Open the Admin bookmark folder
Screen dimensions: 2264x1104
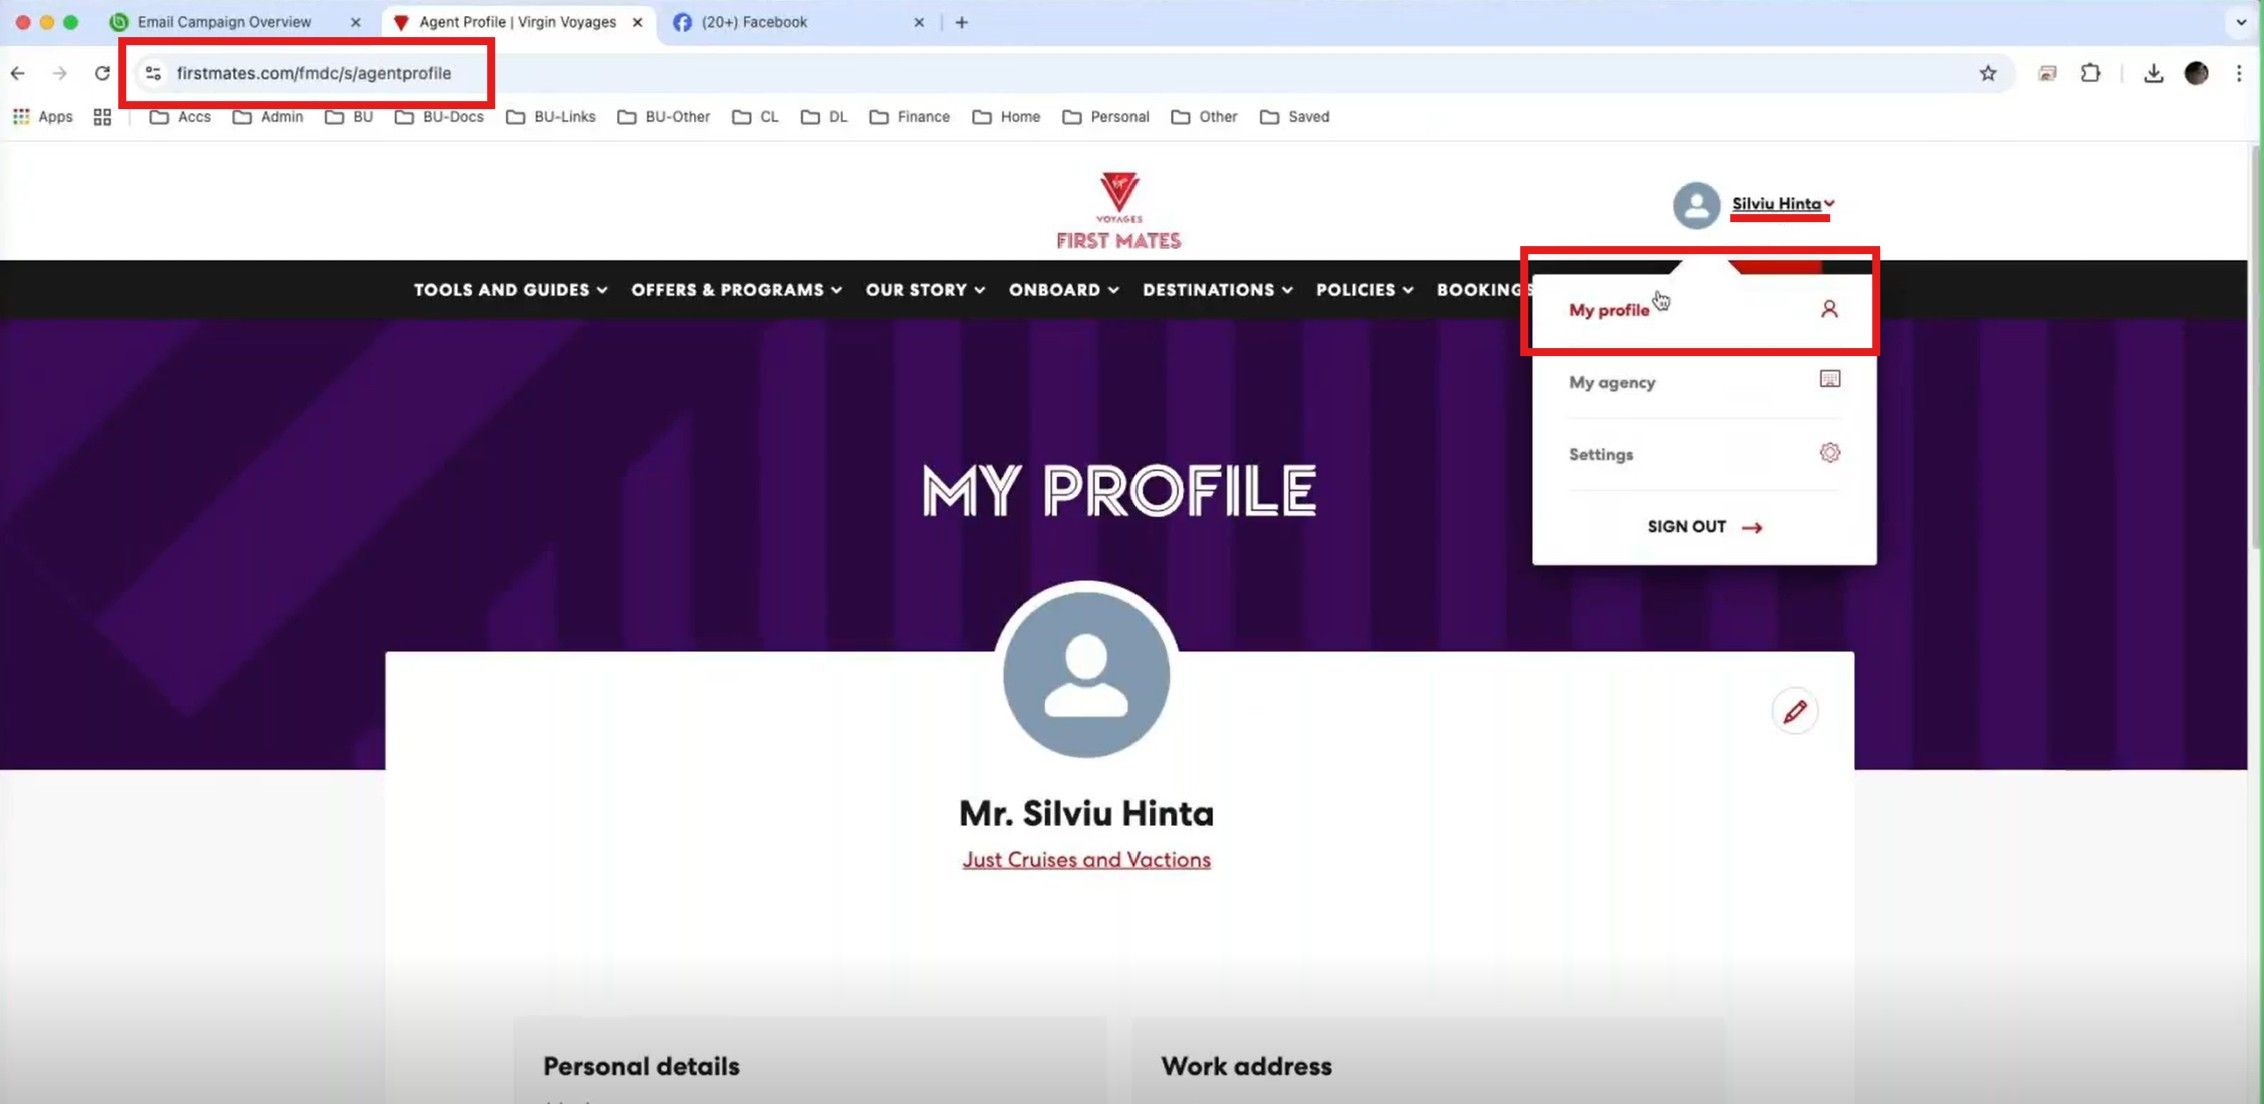coord(268,117)
